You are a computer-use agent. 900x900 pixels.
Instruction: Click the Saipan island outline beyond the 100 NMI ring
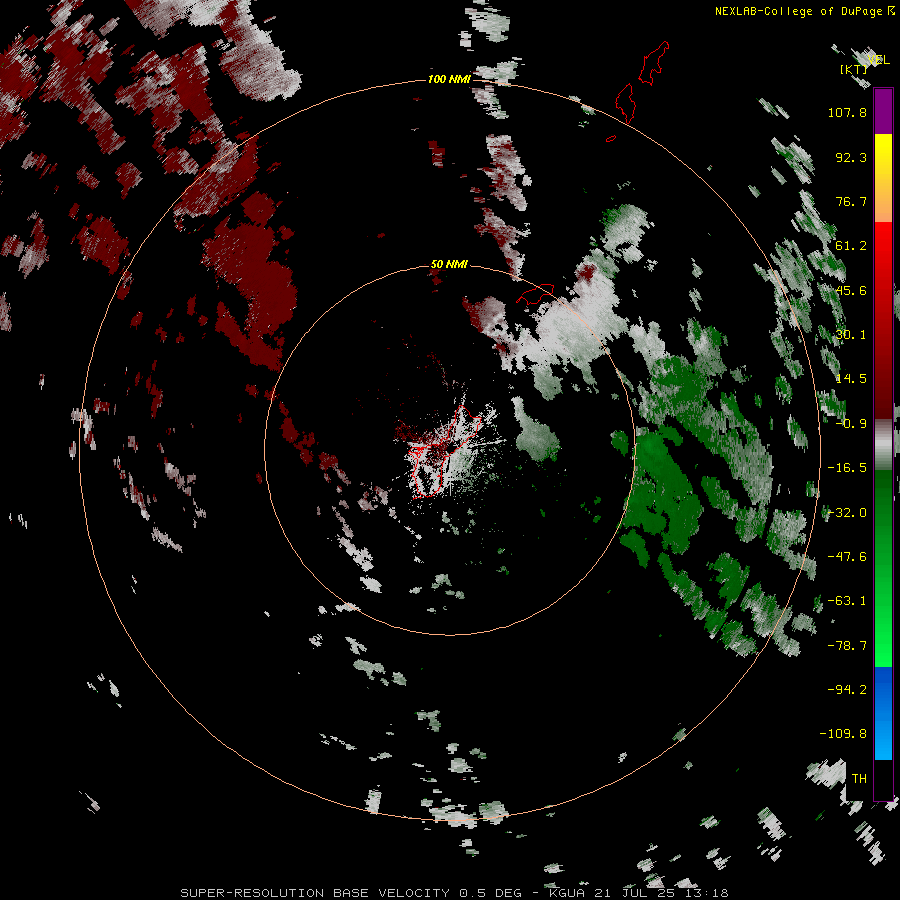[x=653, y=63]
